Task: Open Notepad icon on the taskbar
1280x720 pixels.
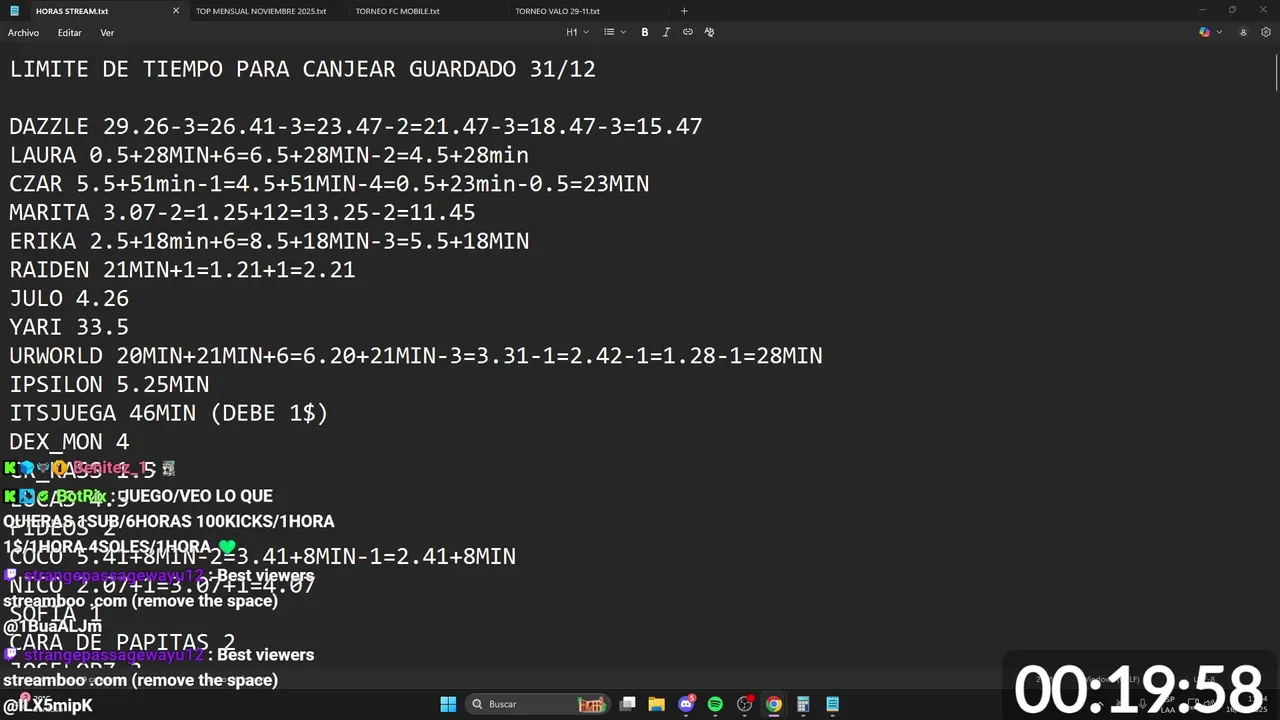Action: [832, 704]
